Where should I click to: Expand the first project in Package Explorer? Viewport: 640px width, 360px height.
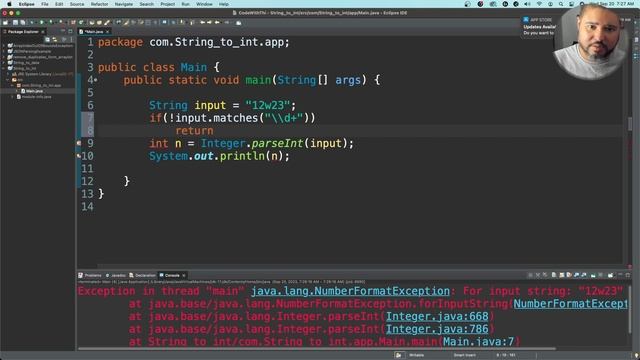point(4,46)
